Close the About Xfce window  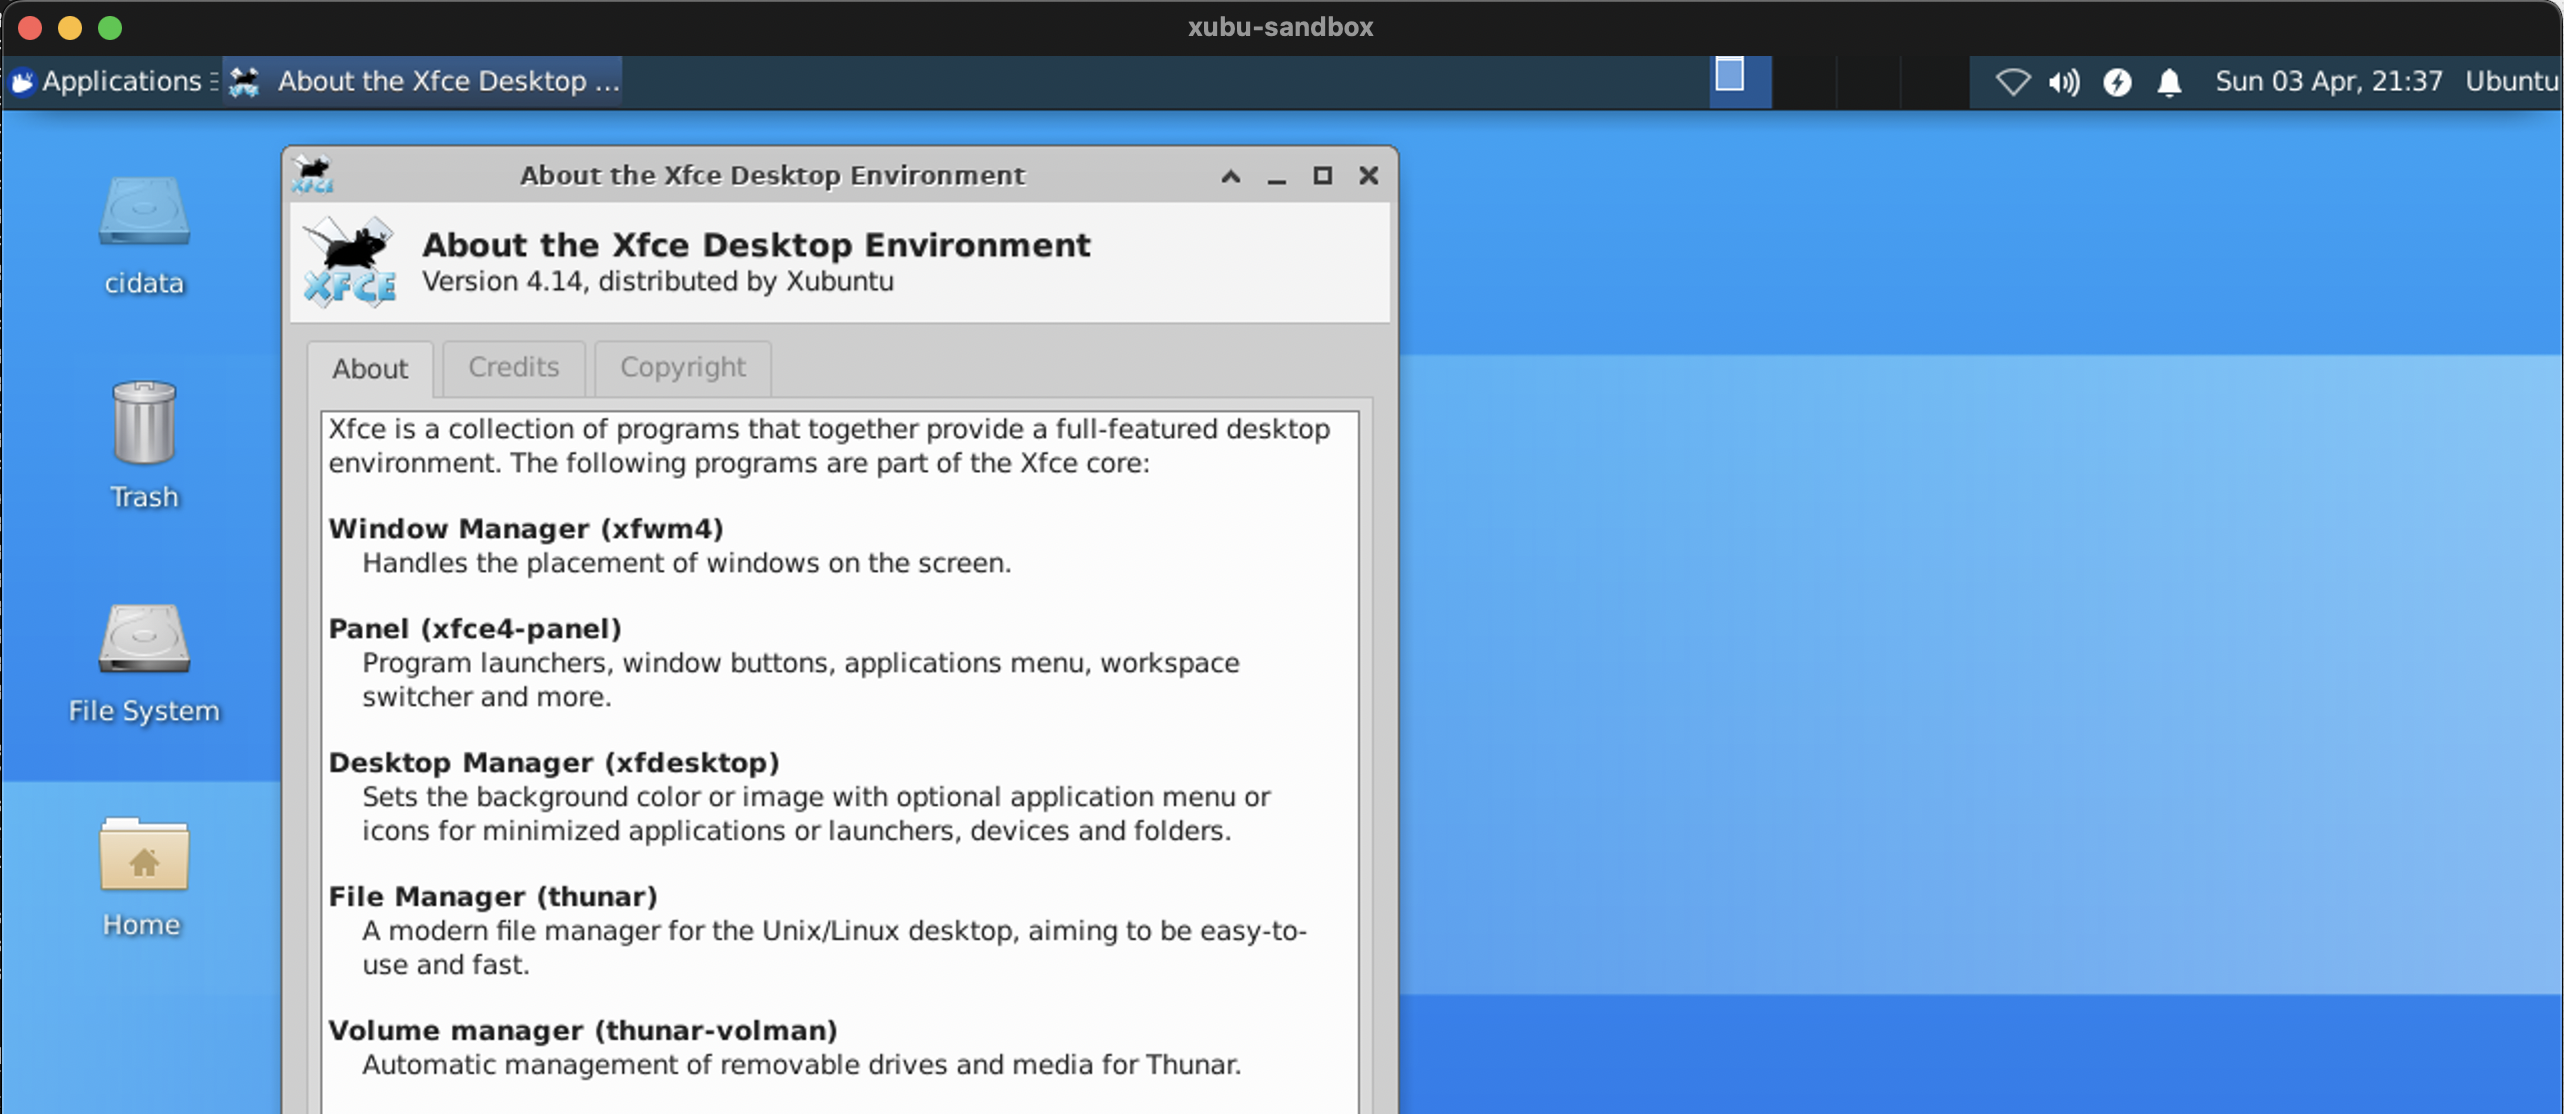(x=1369, y=176)
